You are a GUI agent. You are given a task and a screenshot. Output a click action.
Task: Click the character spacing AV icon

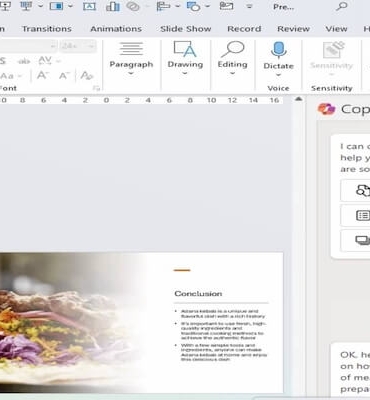[45, 61]
